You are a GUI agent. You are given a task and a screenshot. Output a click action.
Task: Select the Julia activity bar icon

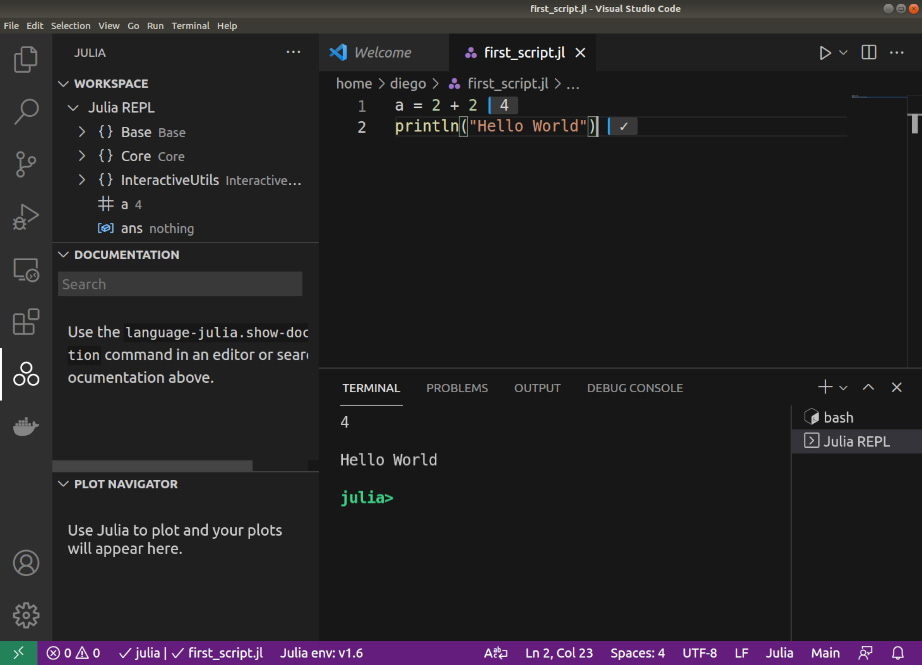[26, 374]
